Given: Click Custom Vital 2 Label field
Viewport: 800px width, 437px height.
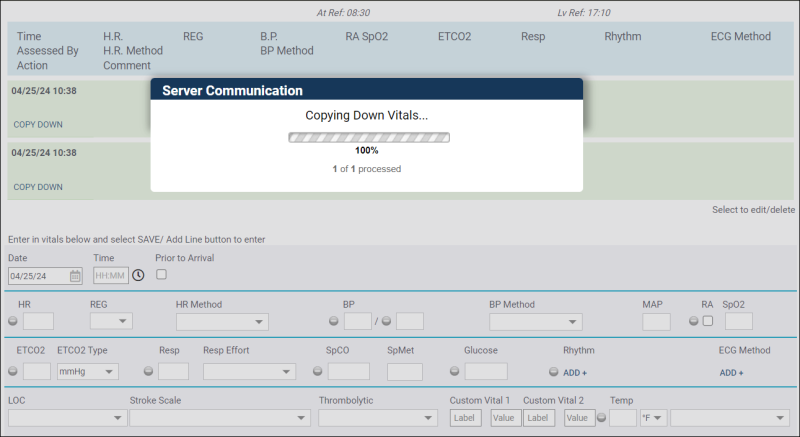Looking at the screenshot, I should point(539,418).
